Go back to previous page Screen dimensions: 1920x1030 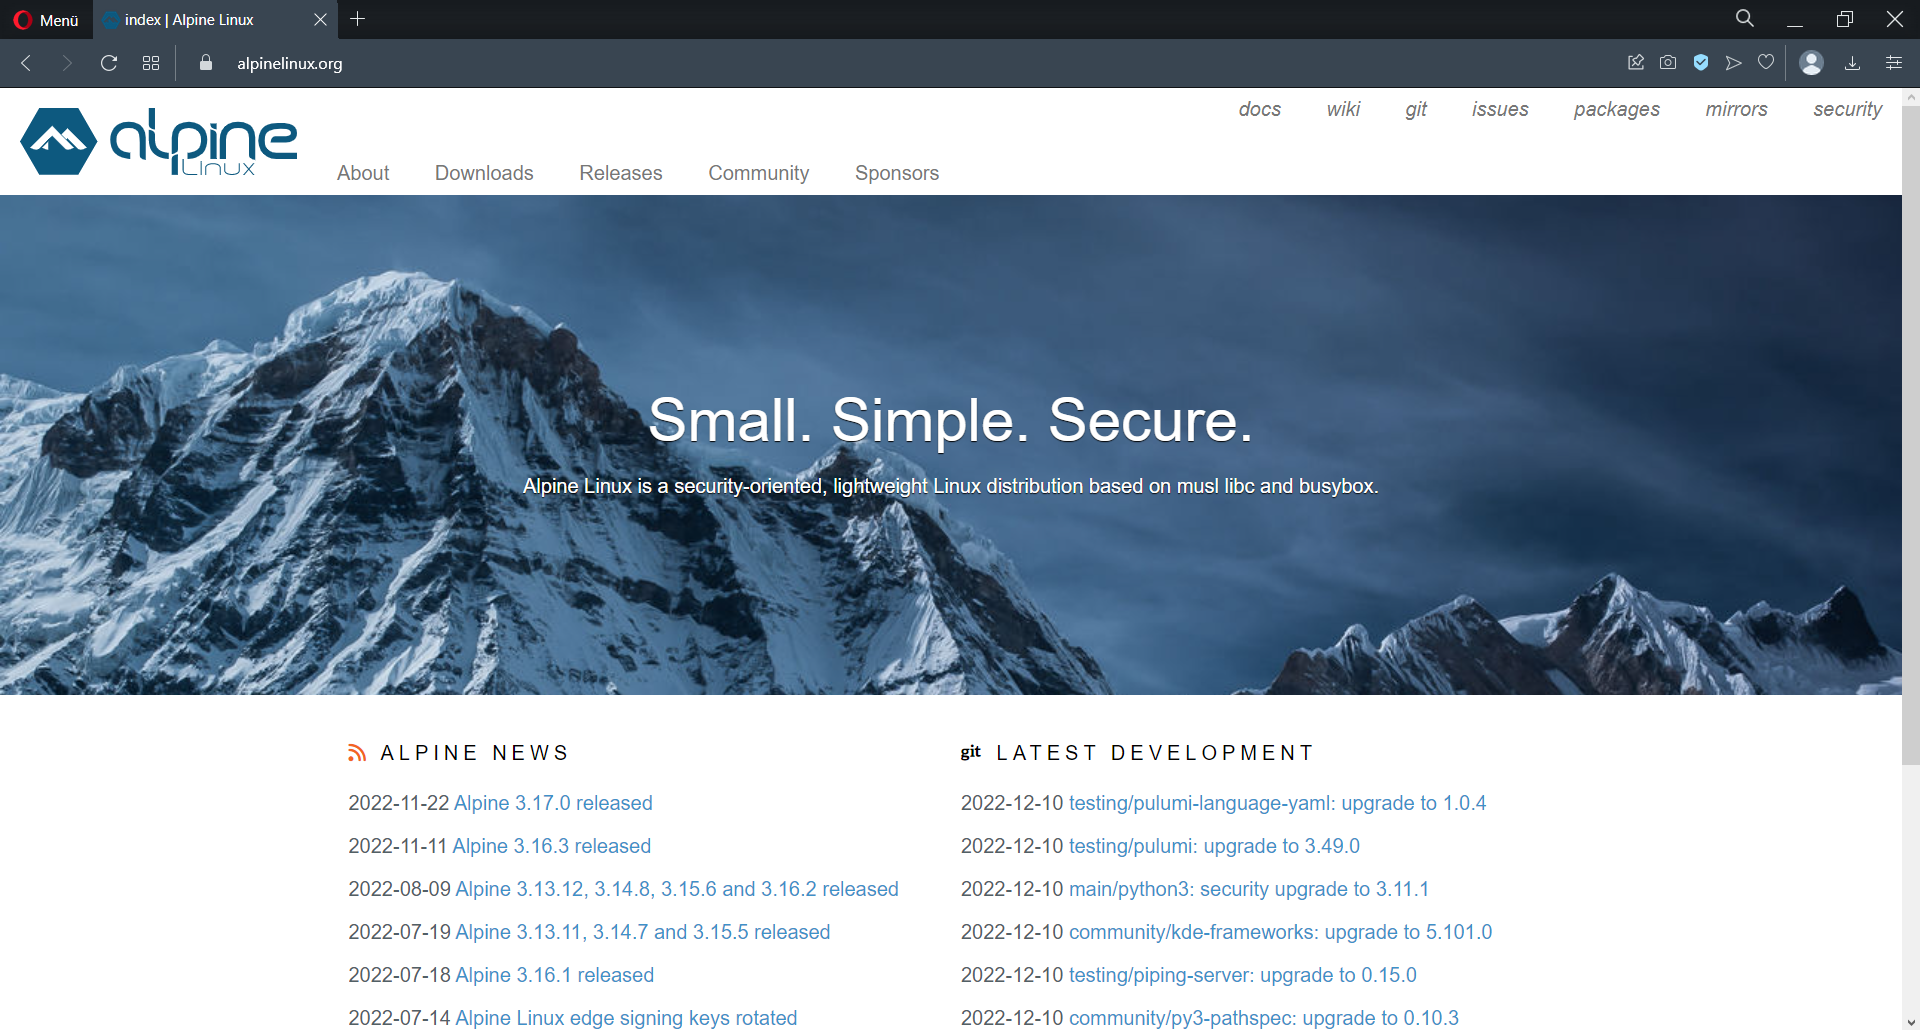27,63
